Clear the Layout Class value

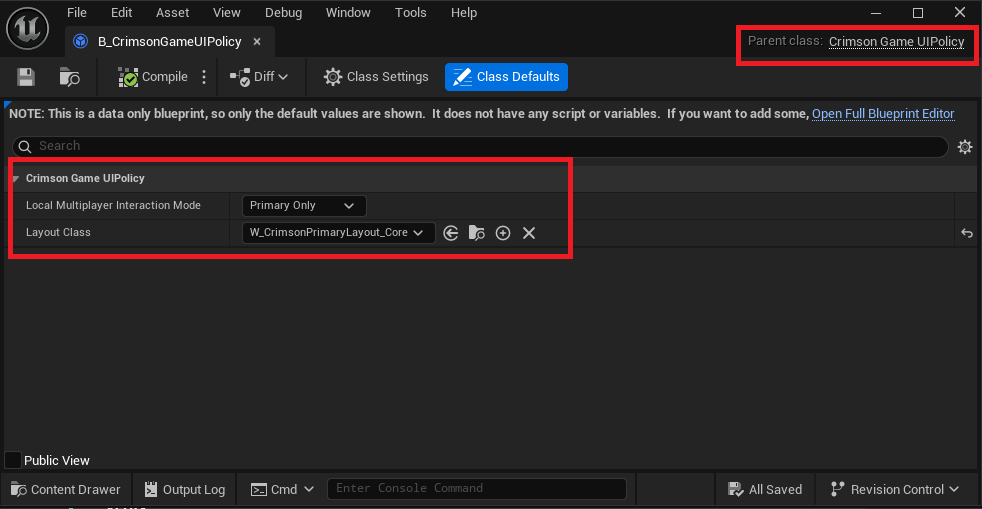[x=529, y=233]
